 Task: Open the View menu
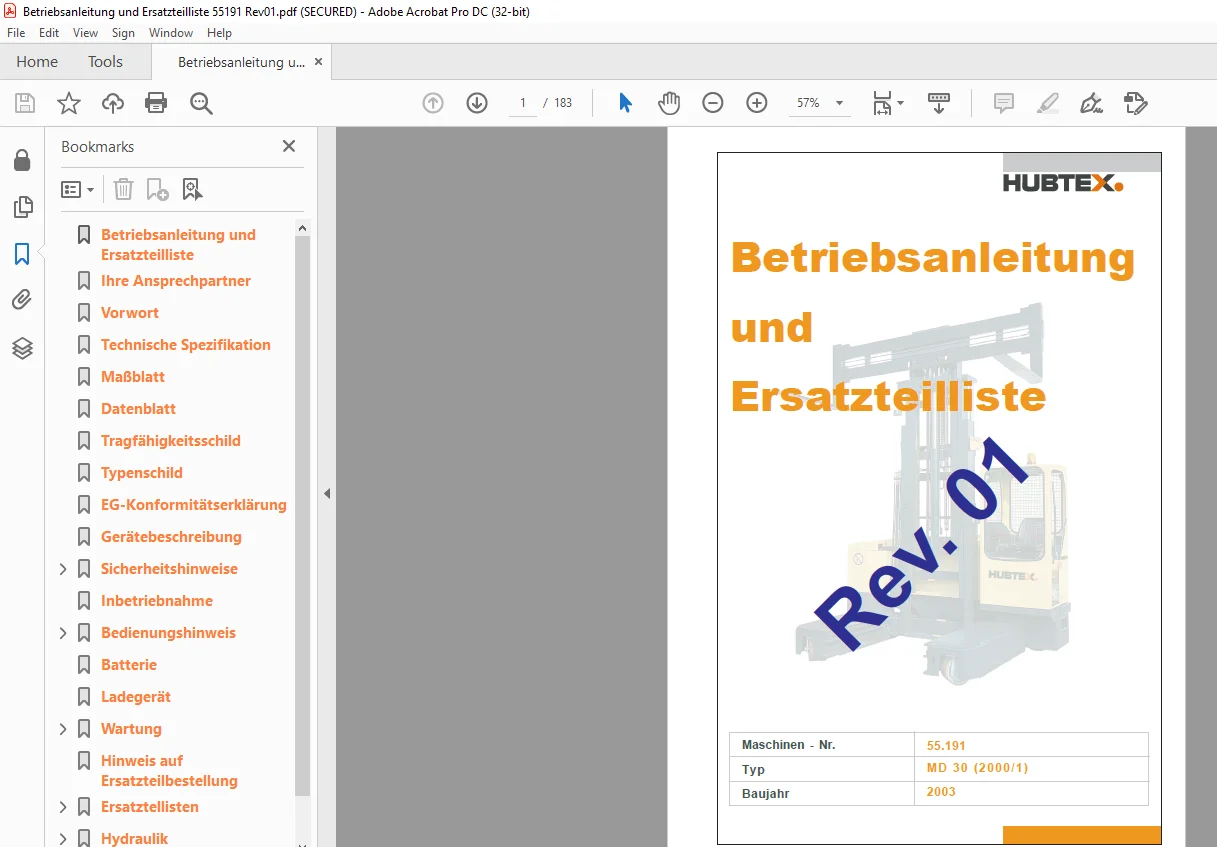point(86,33)
